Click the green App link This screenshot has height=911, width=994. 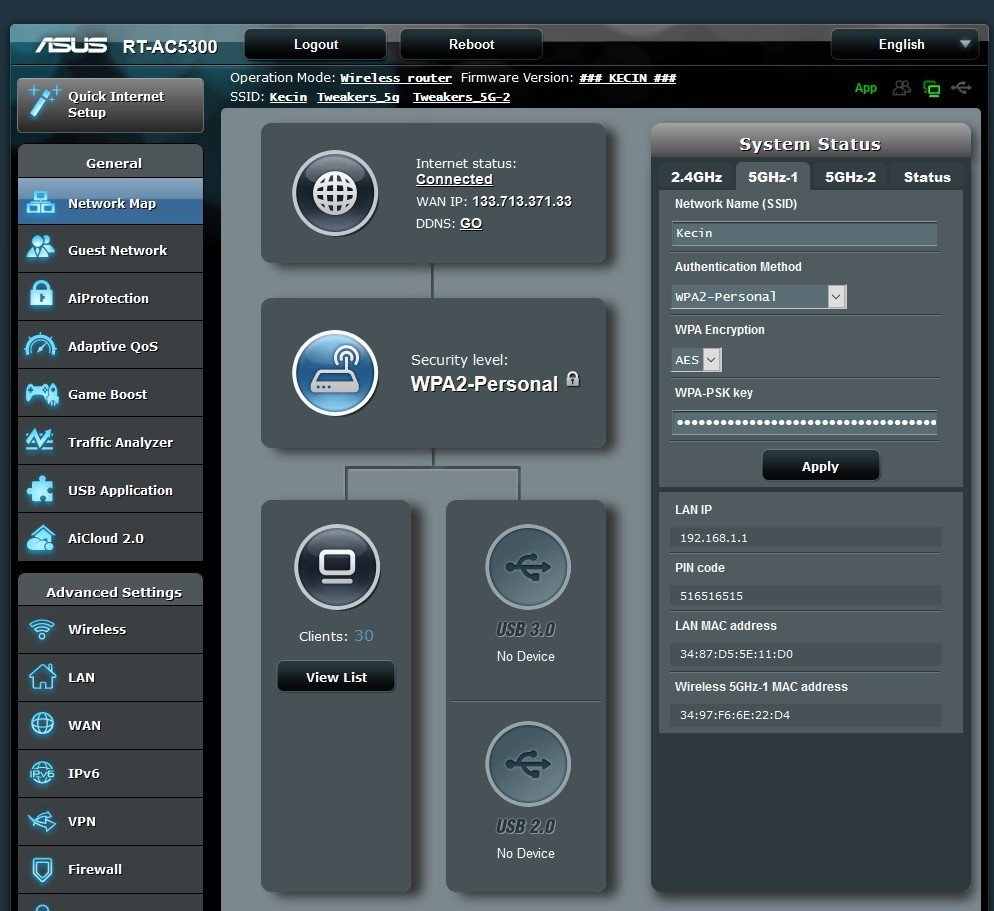coord(865,88)
